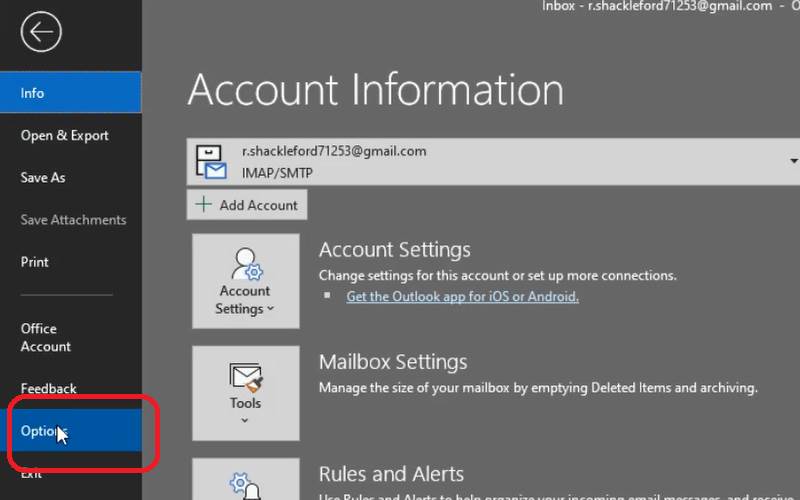Viewport: 800px width, 500px height.
Task: Select the r.shackleford71253@gmail.com account field
Action: tap(493, 161)
